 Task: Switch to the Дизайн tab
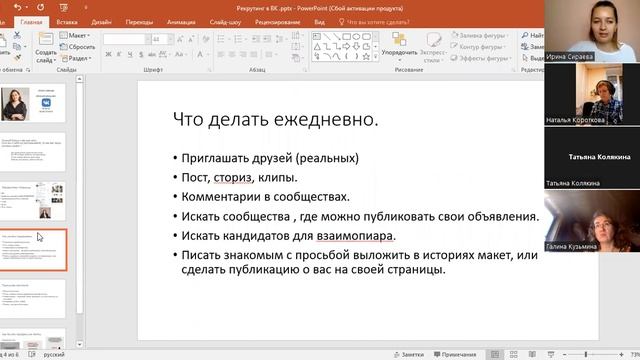point(101,22)
